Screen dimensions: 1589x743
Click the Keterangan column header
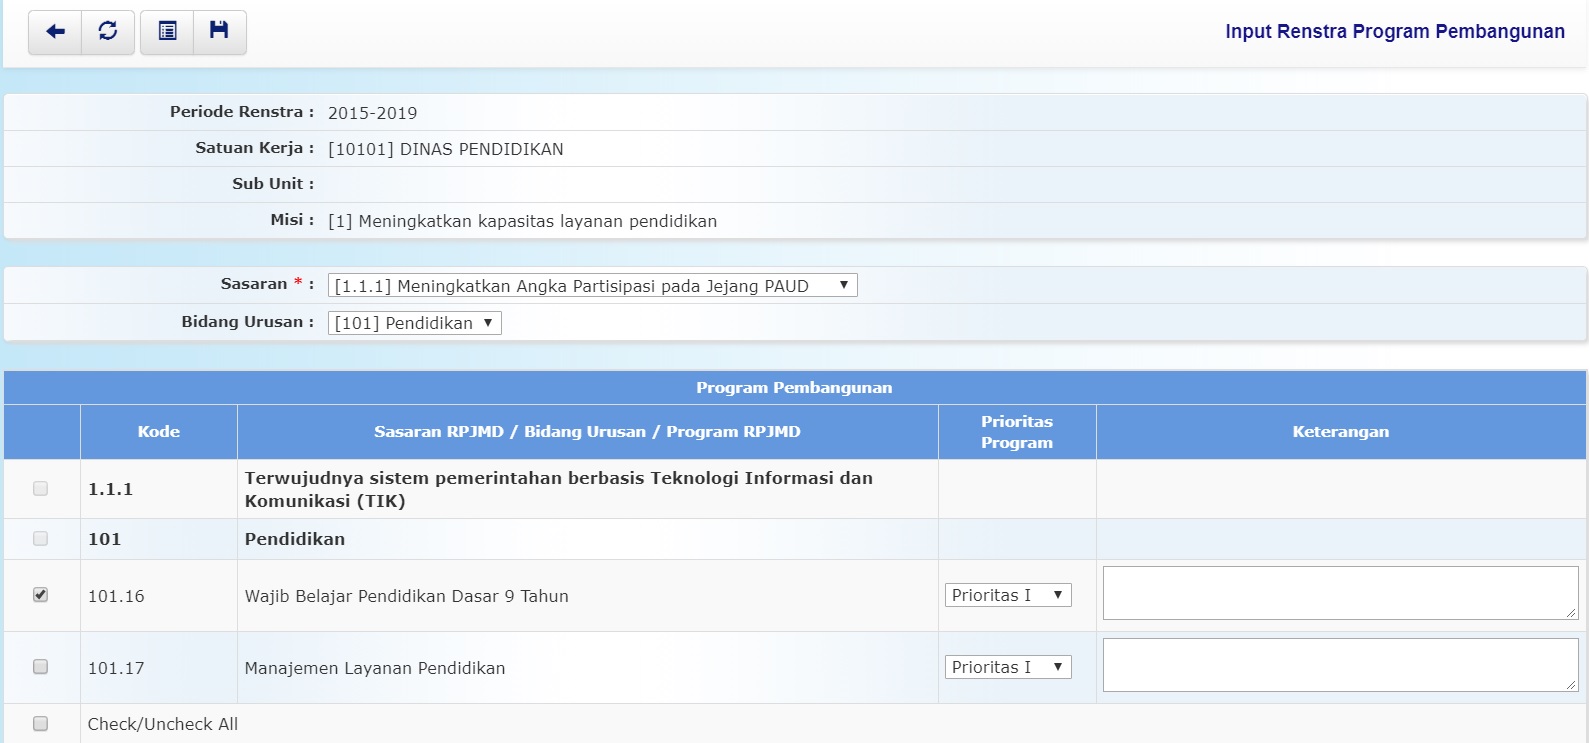(1341, 432)
